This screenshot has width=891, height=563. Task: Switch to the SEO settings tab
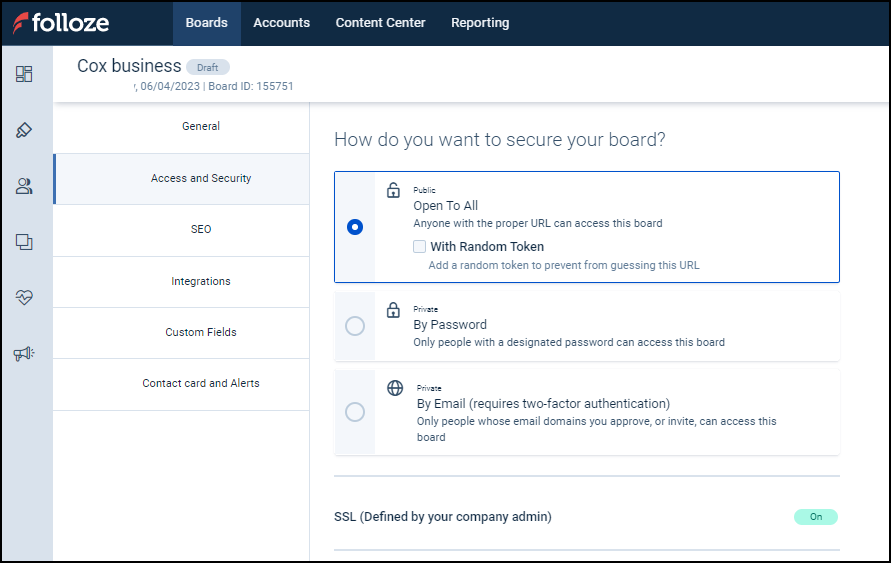tap(182, 230)
